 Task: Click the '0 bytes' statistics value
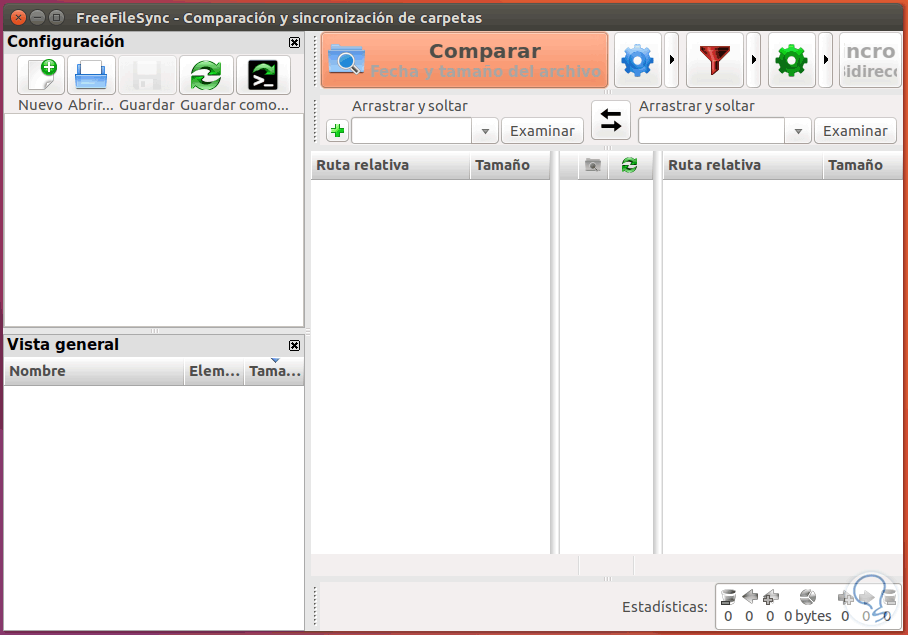(807, 616)
